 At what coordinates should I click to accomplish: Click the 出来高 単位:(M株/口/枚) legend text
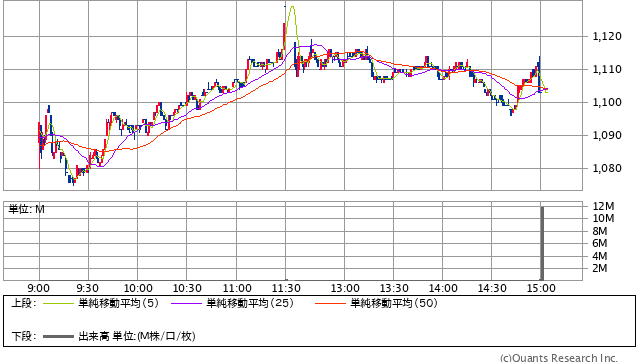pyautogui.click(x=137, y=336)
